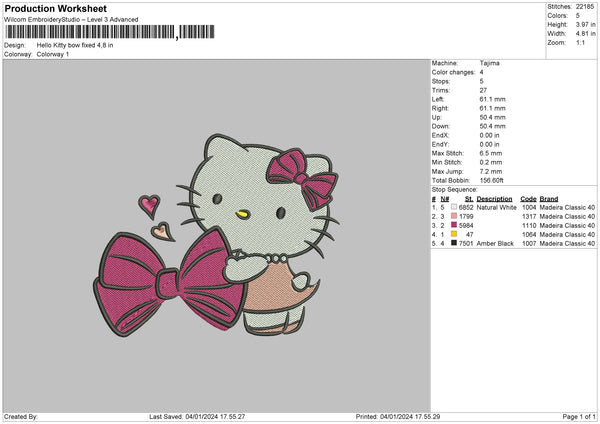Click the Code column header

pos(528,198)
